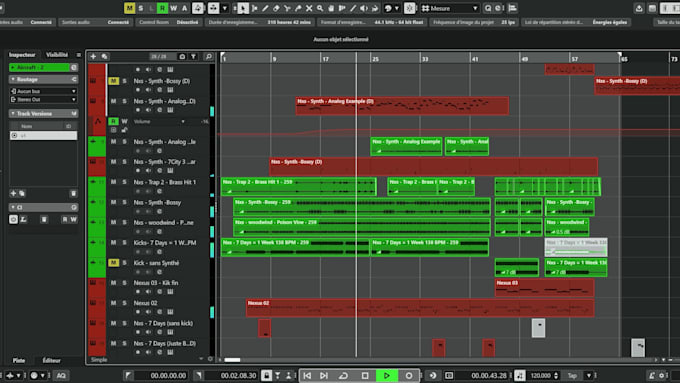Select the Nexus 03 MIDI clip
This screenshot has height=383, width=680.
(544, 288)
